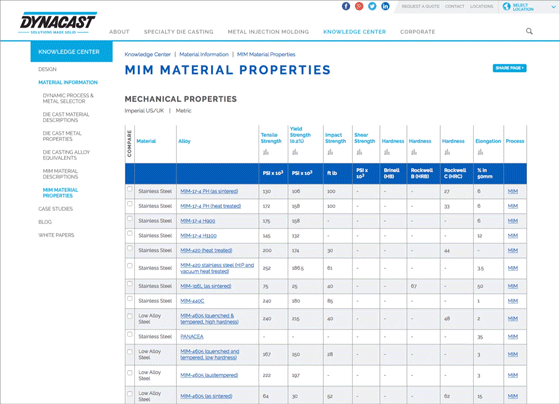Open the Knowledge Center menu
Viewport: 560px width, 404px height.
coord(354,32)
